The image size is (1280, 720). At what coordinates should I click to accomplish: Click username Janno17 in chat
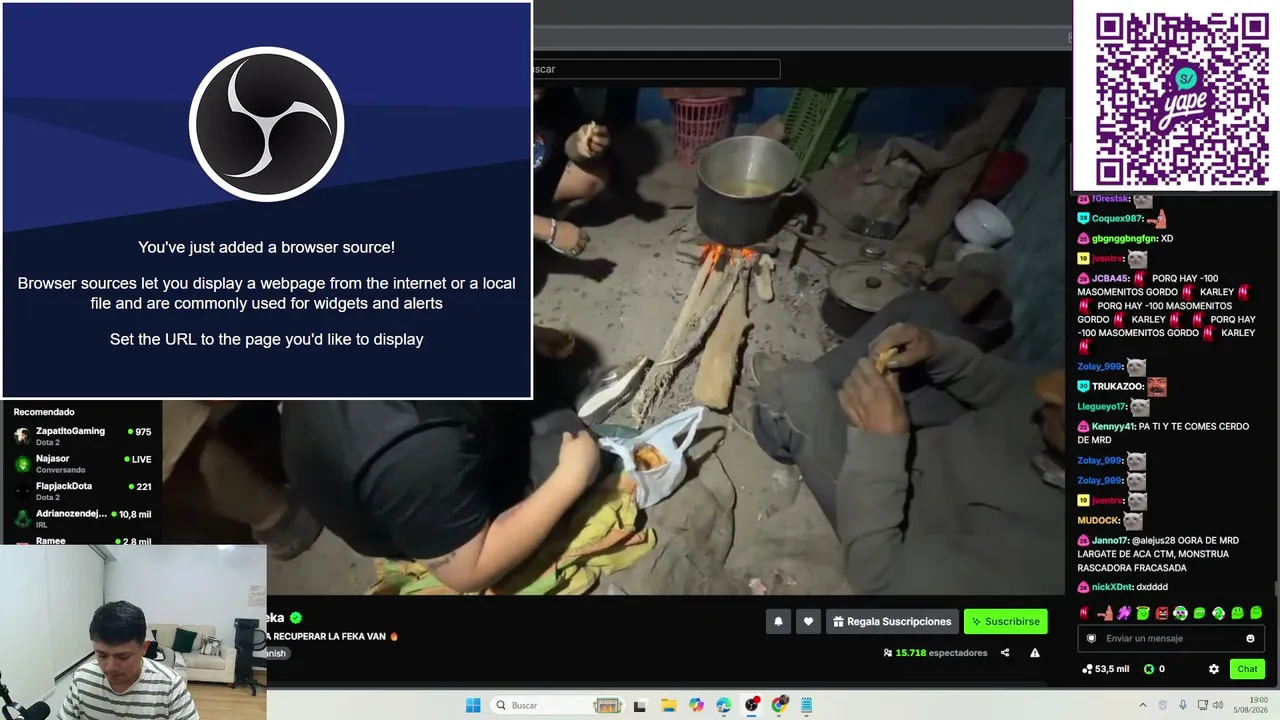point(1110,540)
